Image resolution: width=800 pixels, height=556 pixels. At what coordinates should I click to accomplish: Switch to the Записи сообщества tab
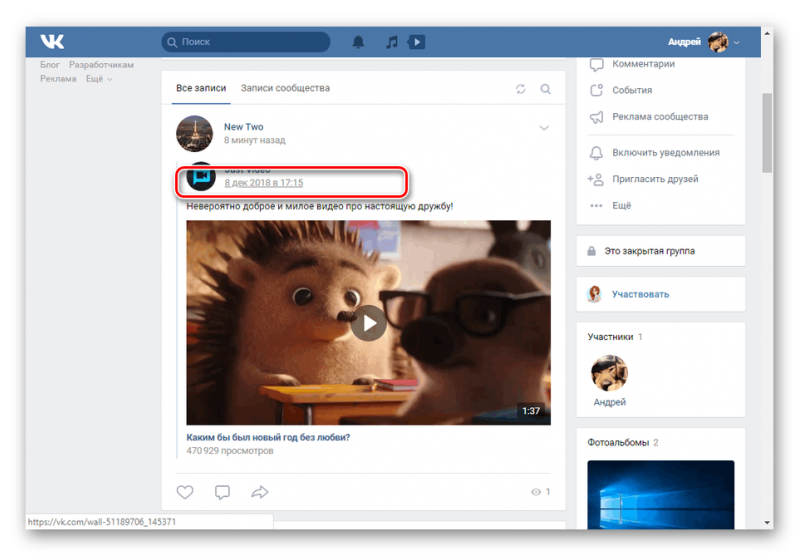pyautogui.click(x=285, y=88)
